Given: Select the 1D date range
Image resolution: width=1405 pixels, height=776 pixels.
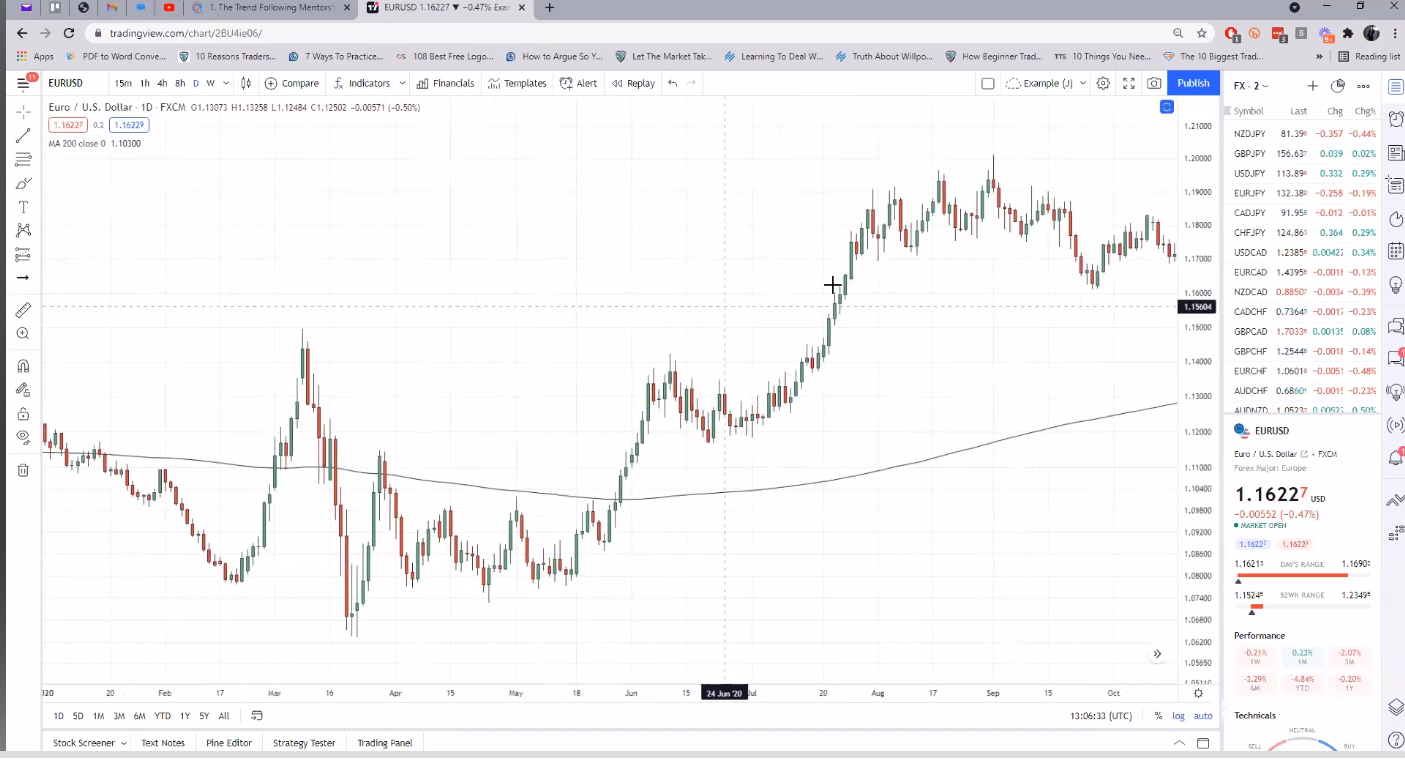Looking at the screenshot, I should pyautogui.click(x=58, y=715).
